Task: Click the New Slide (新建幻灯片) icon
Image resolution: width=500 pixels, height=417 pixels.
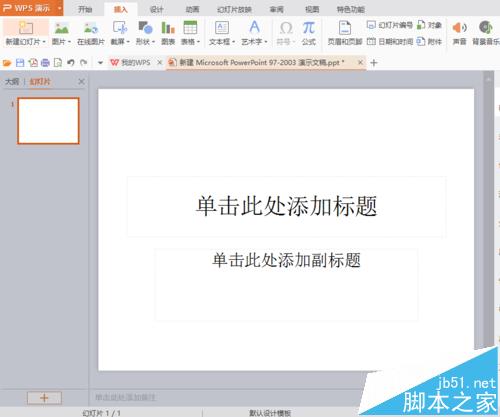Action: tap(25, 28)
